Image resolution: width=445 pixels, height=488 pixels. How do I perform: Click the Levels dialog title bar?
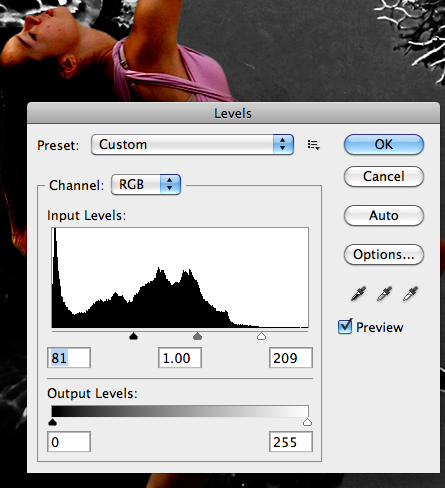pos(233,113)
